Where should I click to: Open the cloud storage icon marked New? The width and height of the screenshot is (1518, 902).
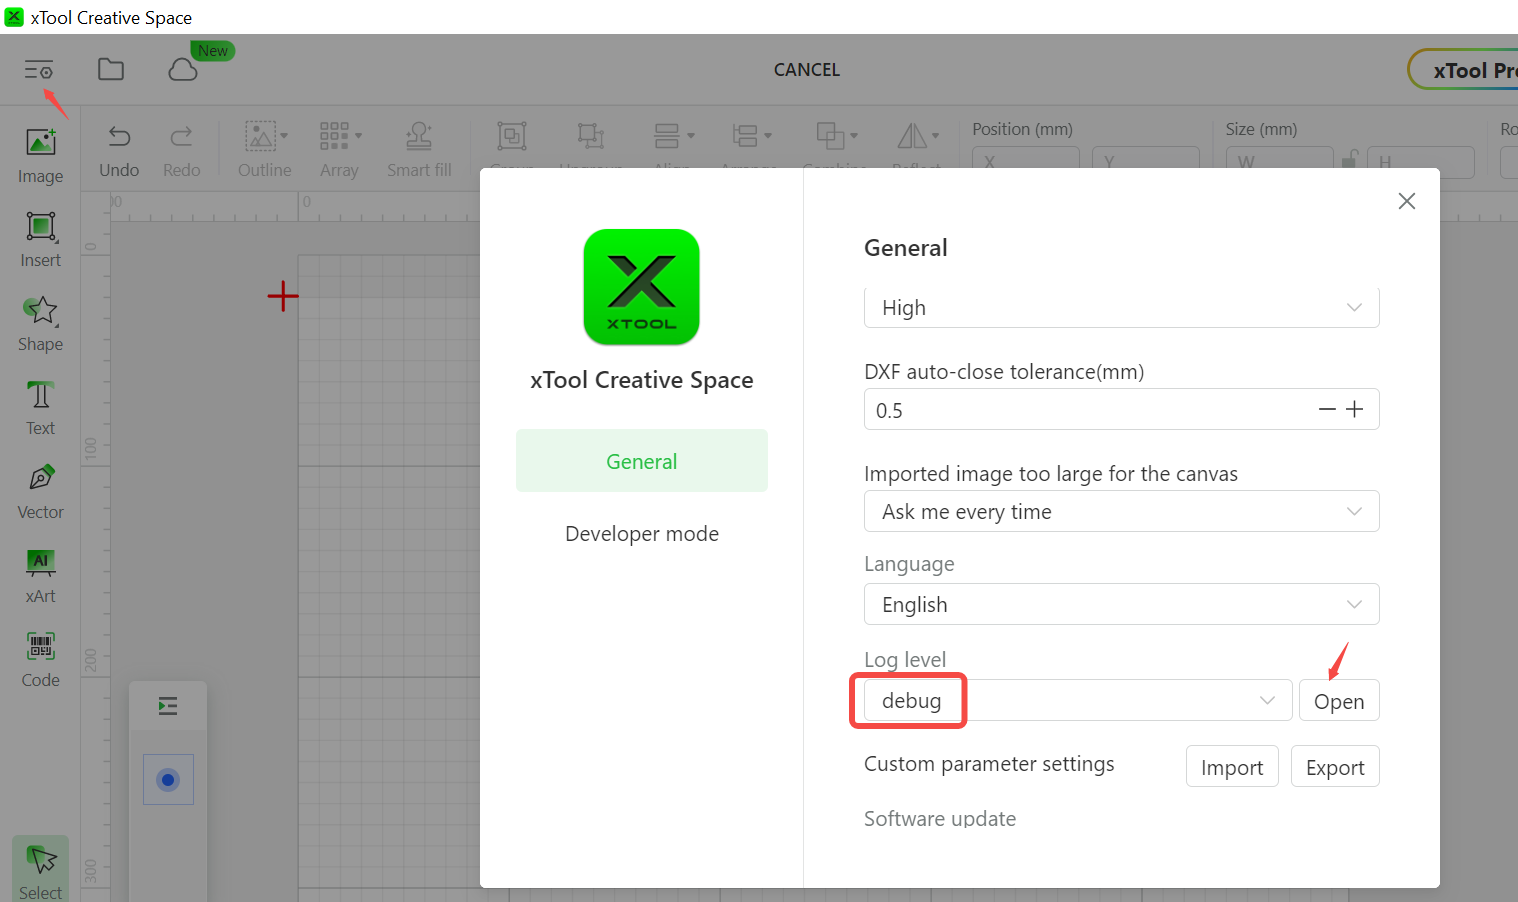pyautogui.click(x=183, y=69)
